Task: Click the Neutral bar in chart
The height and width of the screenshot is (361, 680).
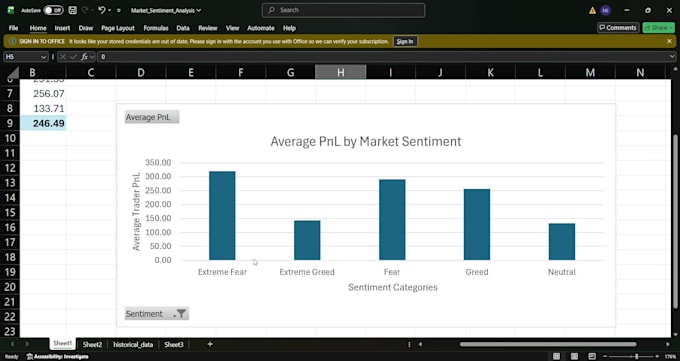Action: point(562,242)
